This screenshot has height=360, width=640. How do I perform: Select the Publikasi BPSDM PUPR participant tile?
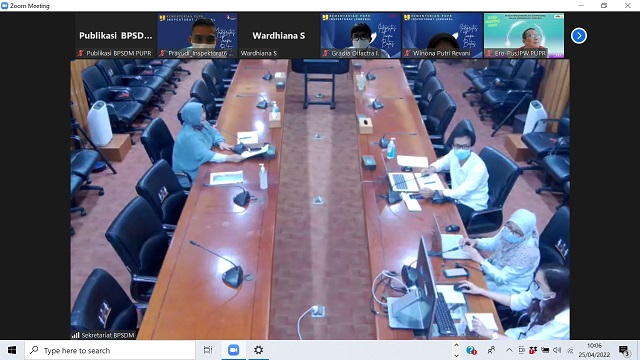[x=116, y=36]
